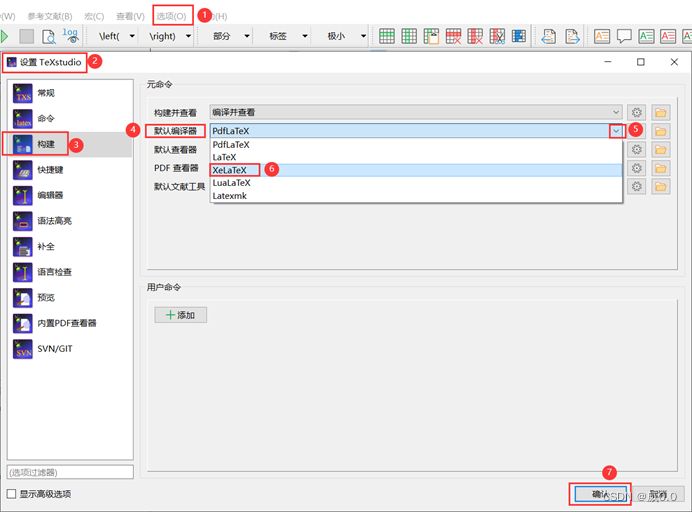Screen dimensions: 692x512
Task: Open the 极小 font size dropdown
Action: click(x=363, y=36)
